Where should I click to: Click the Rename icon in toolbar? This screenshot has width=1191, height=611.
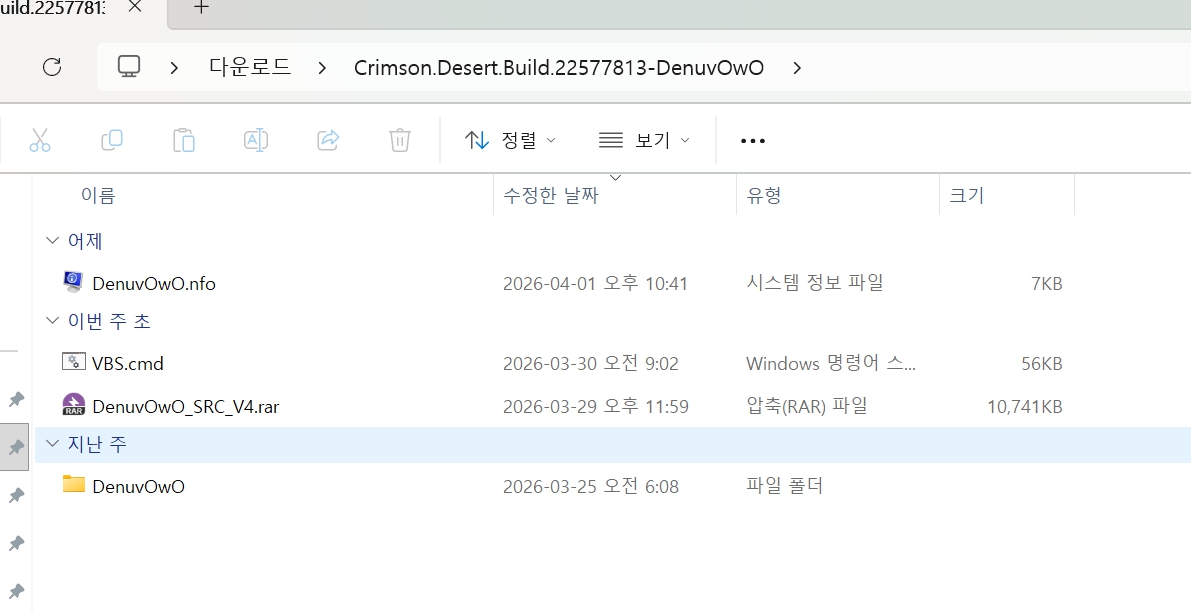[256, 140]
